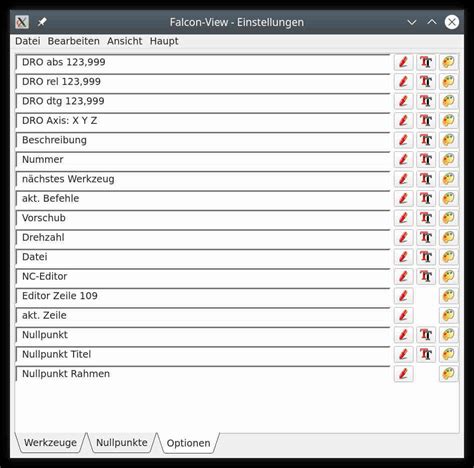Click the red pen icon for DRO abs
Viewport: 474px width, 468px height.
coord(403,62)
